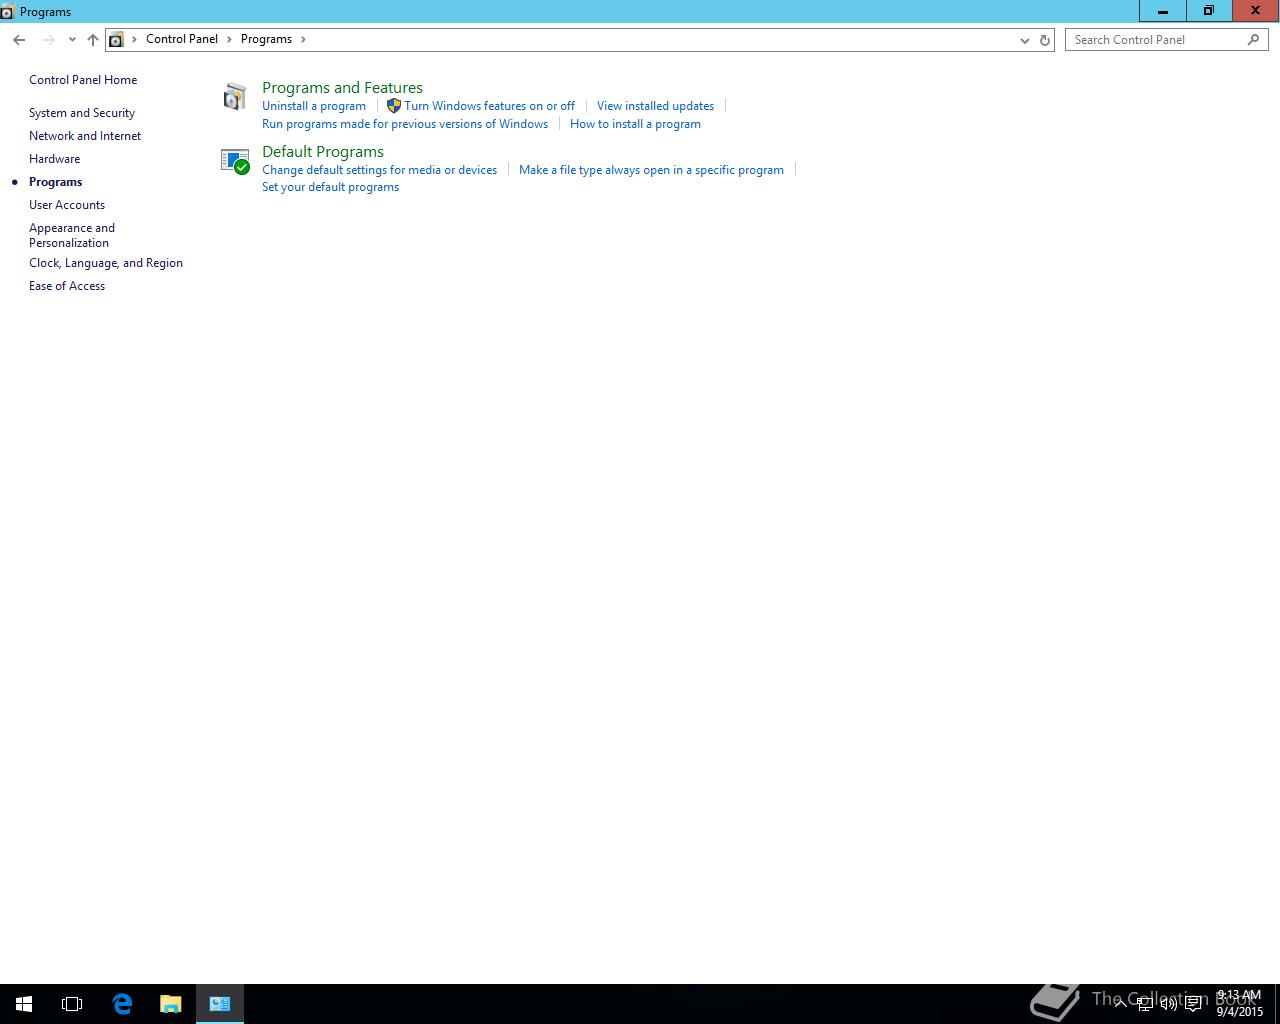The width and height of the screenshot is (1280, 1024).
Task: Click the Programs and Features icon
Action: tap(235, 97)
